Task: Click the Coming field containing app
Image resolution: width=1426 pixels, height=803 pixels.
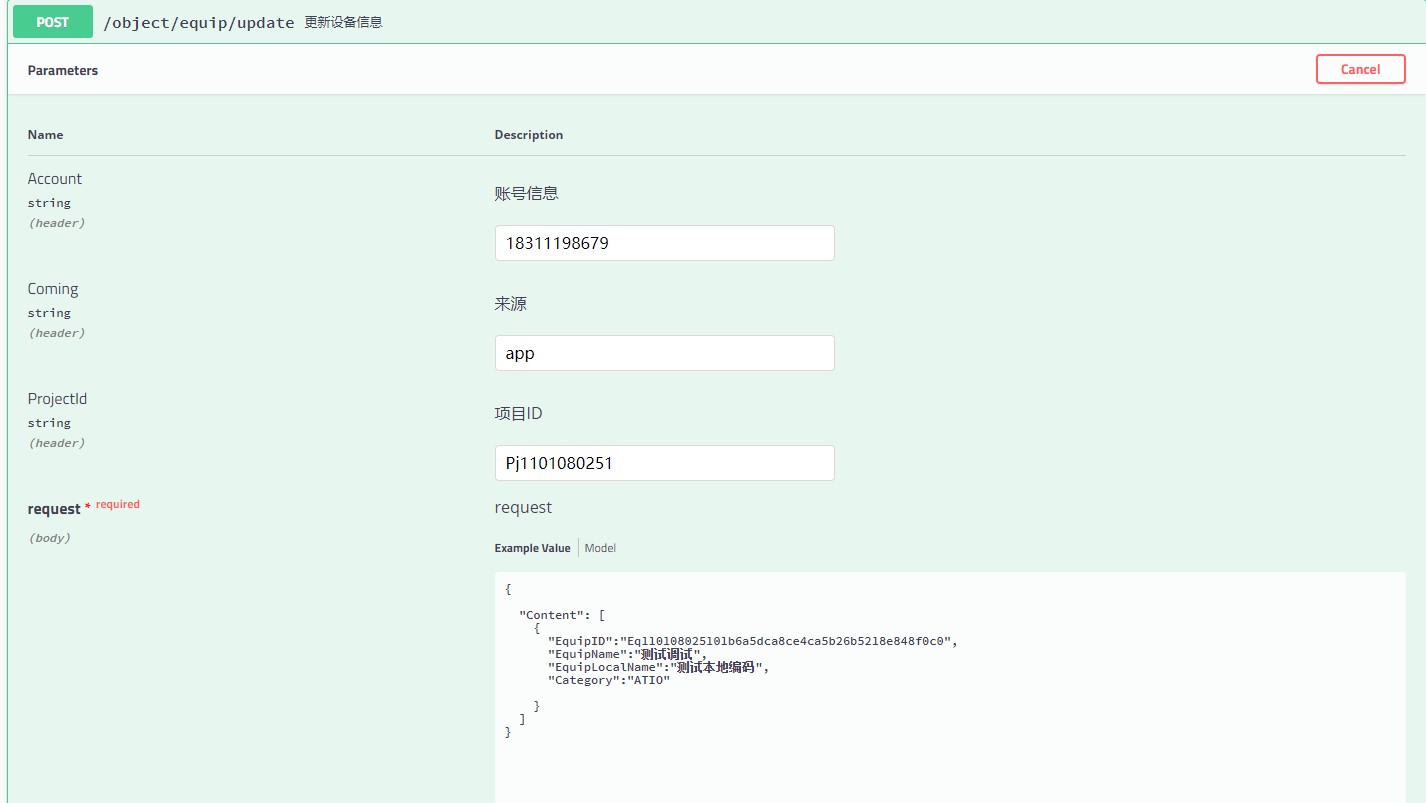Action: click(664, 353)
